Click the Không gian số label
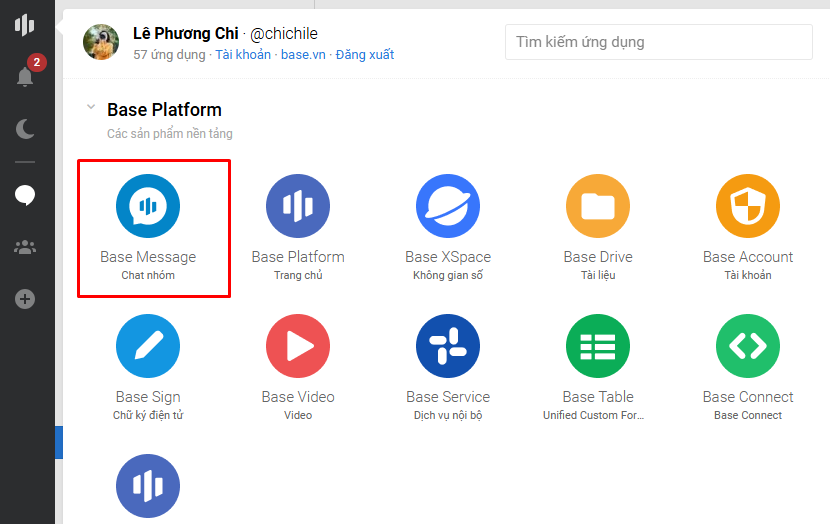The image size is (830, 524). (448, 275)
